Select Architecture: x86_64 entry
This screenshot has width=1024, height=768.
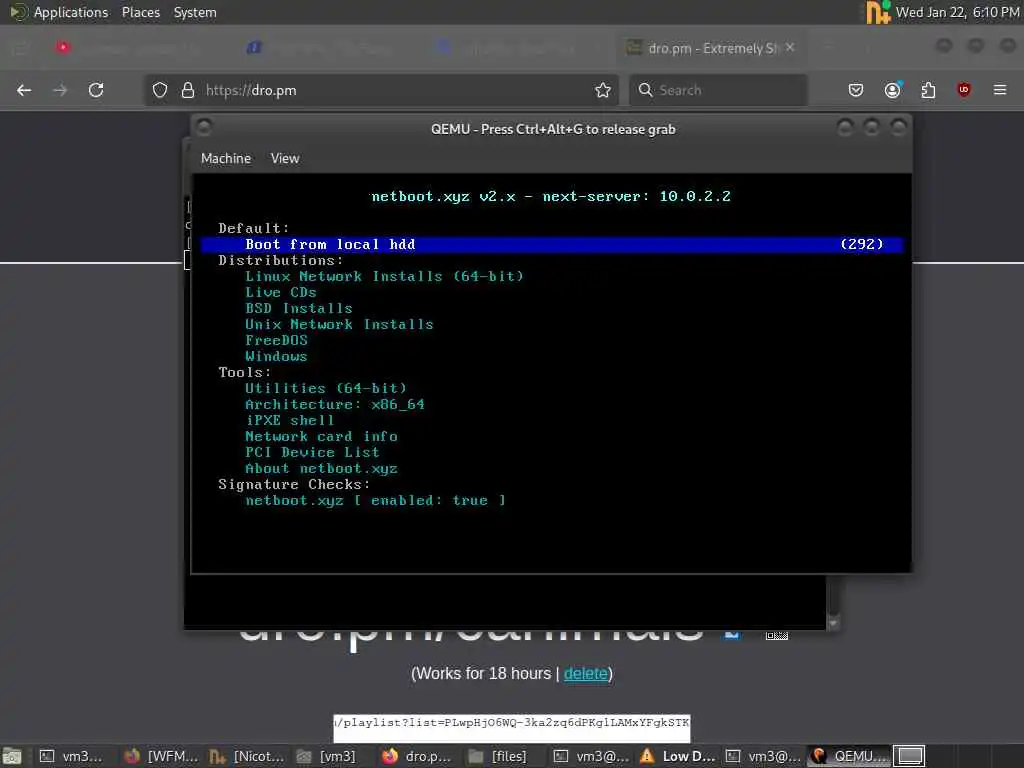(334, 404)
